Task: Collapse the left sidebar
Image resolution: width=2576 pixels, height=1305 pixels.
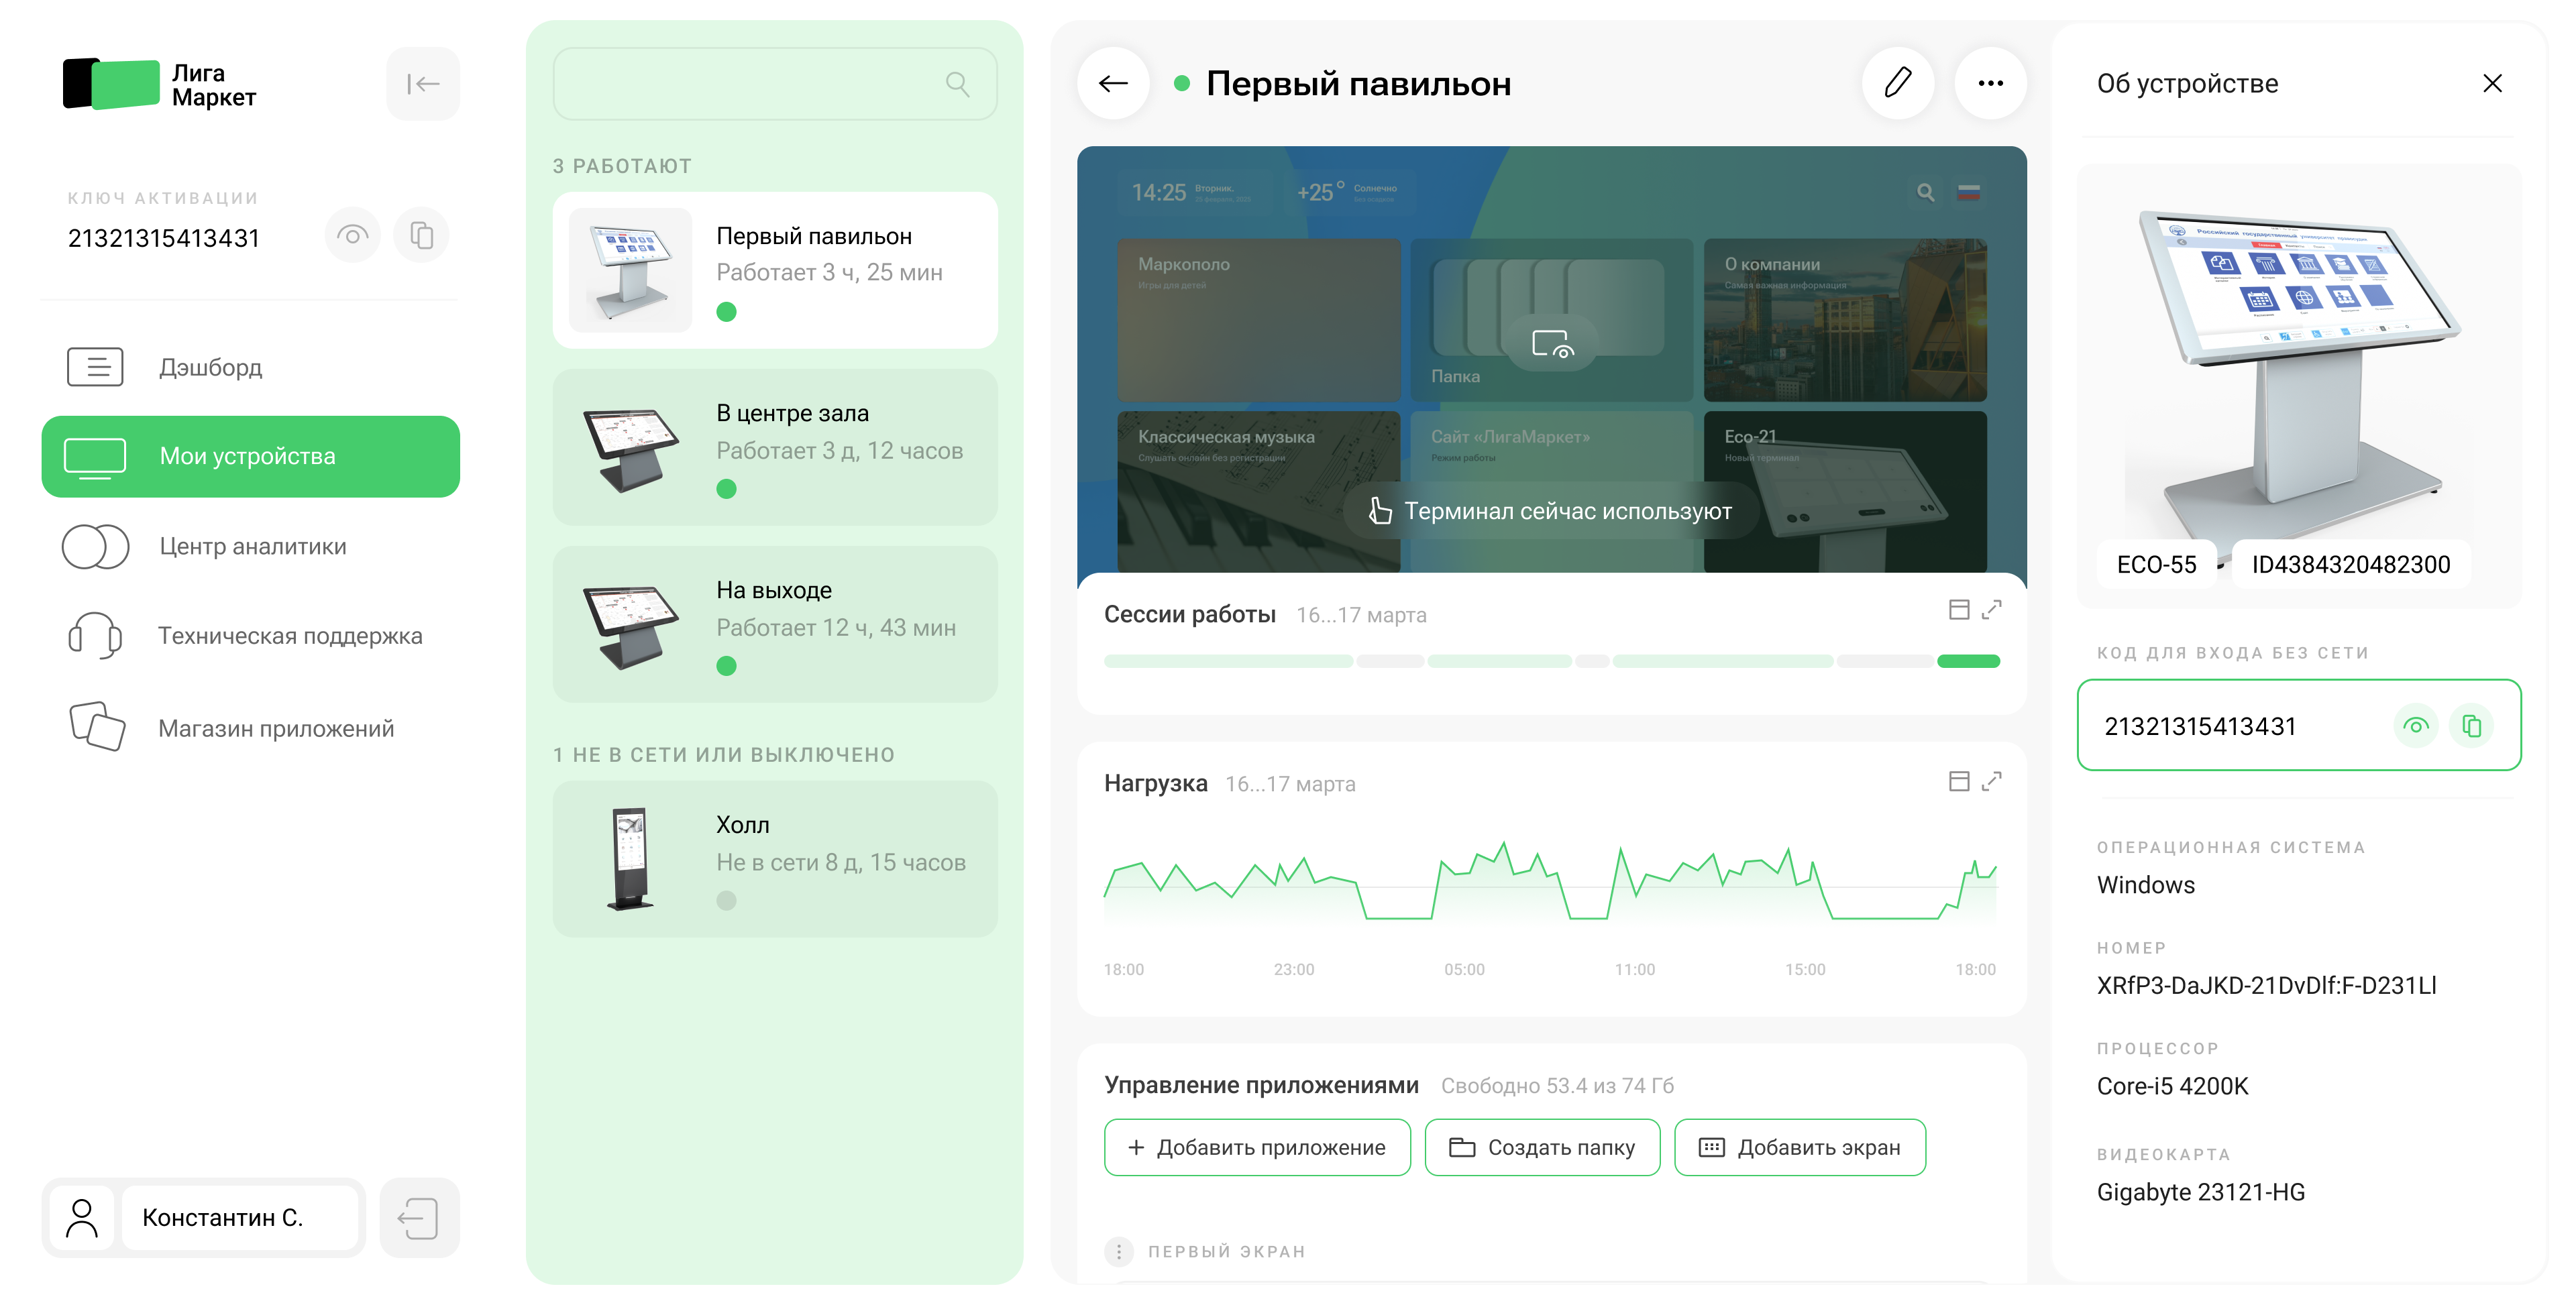Action: click(x=421, y=83)
